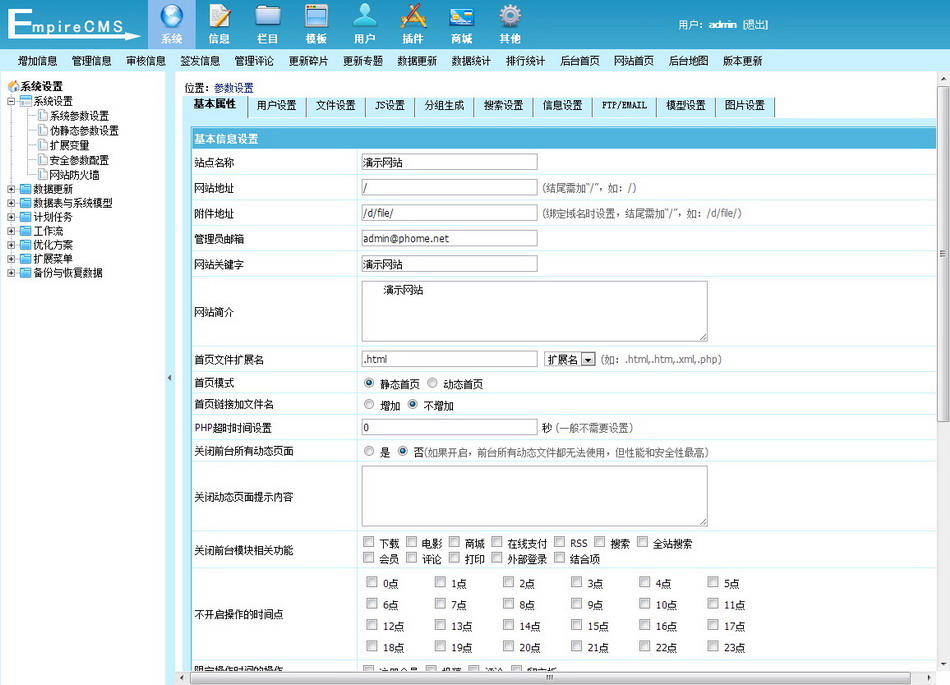Select the 动态首页 radio button
Image resolution: width=950 pixels, height=685 pixels.
pyautogui.click(x=432, y=383)
